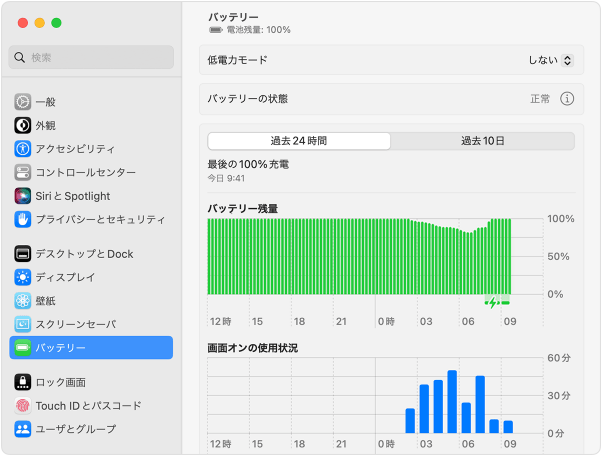Select ユーザとグループ label
This screenshot has height=455, width=602.
(x=76, y=429)
